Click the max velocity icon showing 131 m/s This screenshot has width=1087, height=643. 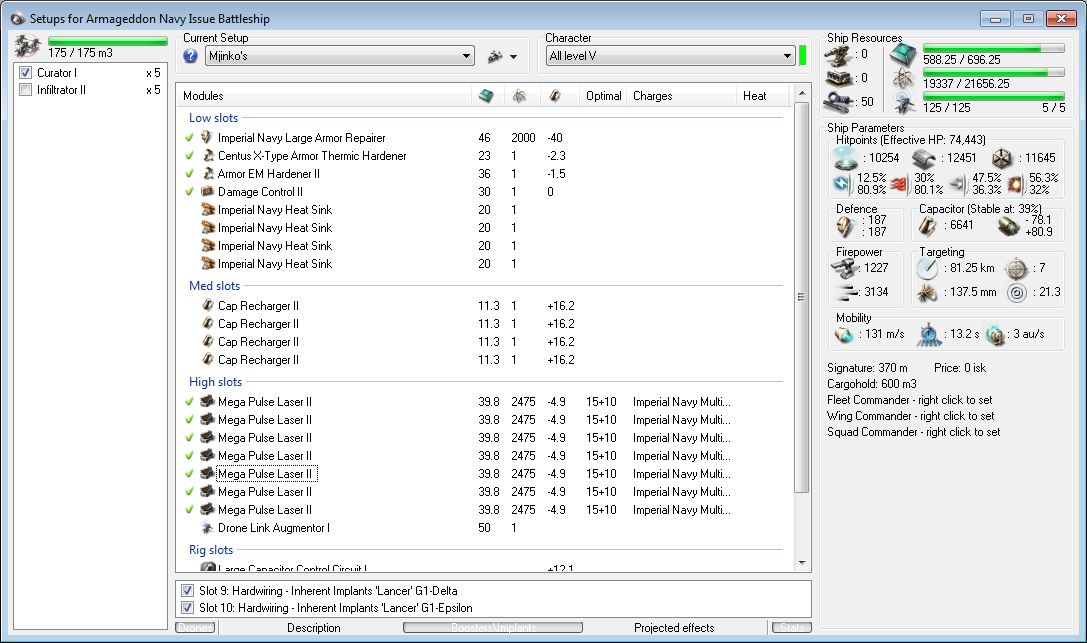(x=844, y=335)
